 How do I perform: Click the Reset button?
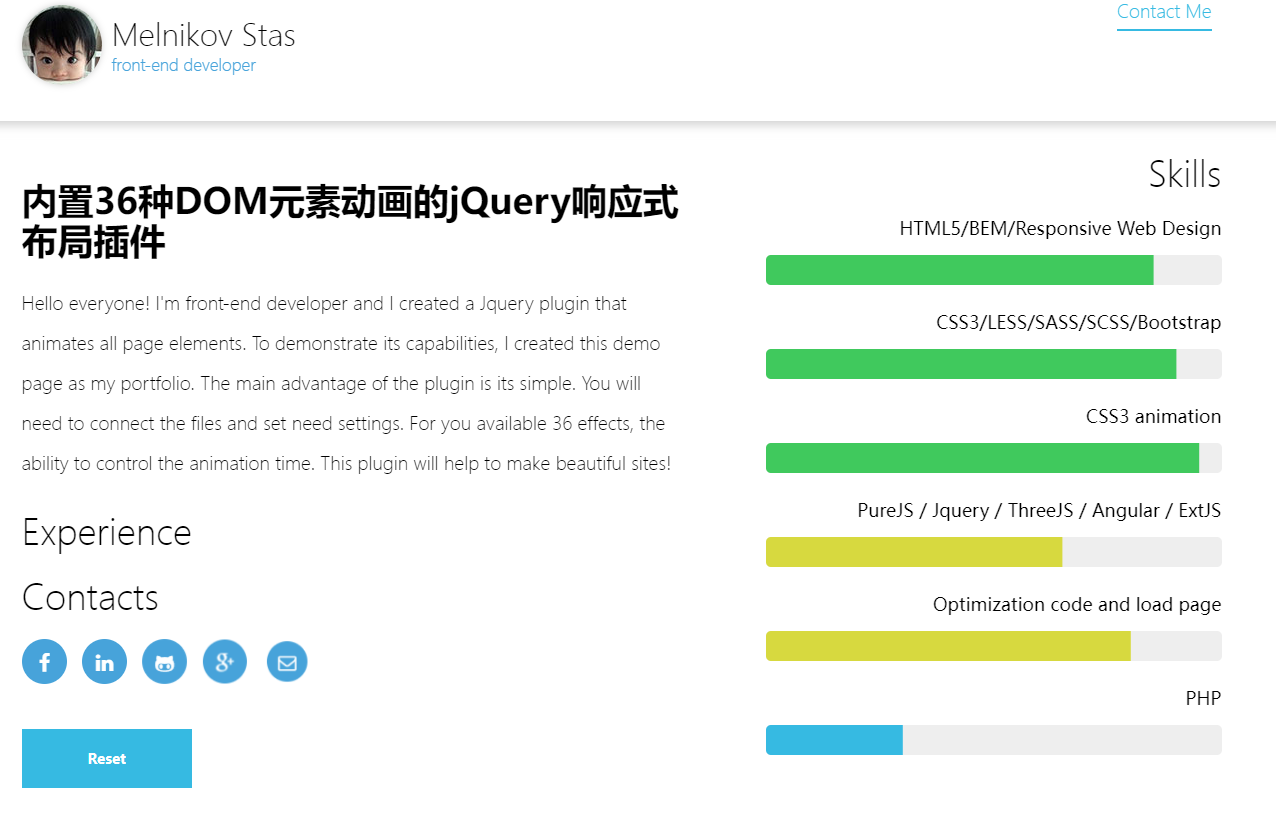coord(107,758)
